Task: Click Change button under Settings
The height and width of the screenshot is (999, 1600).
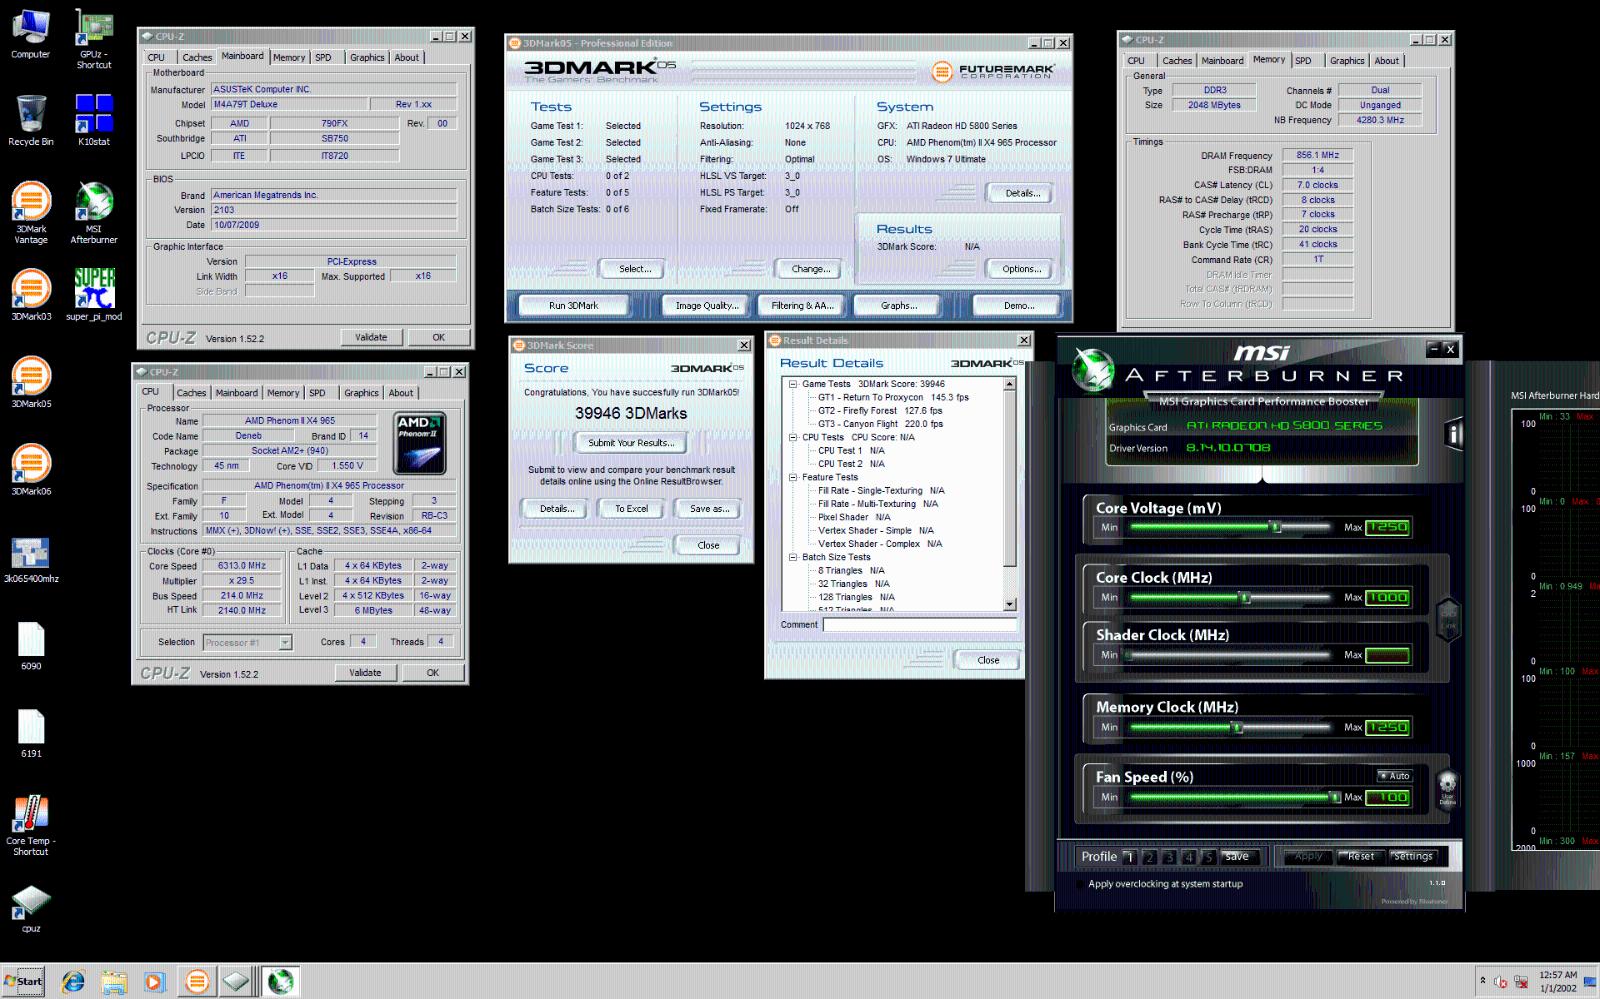Action: pyautogui.click(x=811, y=269)
